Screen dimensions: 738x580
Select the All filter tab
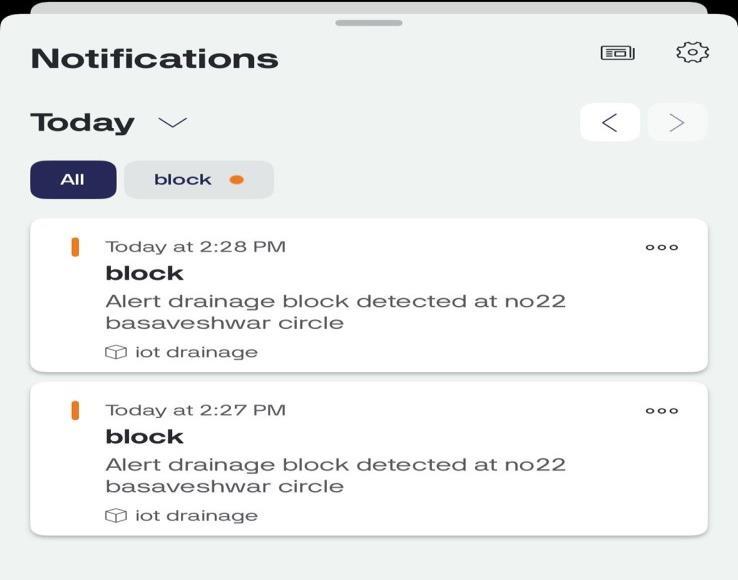73,180
